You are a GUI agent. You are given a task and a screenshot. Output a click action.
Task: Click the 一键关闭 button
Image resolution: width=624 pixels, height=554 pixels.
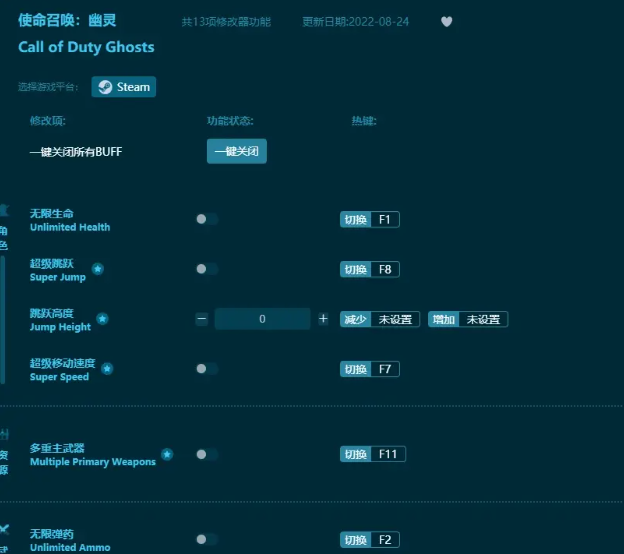pos(237,151)
